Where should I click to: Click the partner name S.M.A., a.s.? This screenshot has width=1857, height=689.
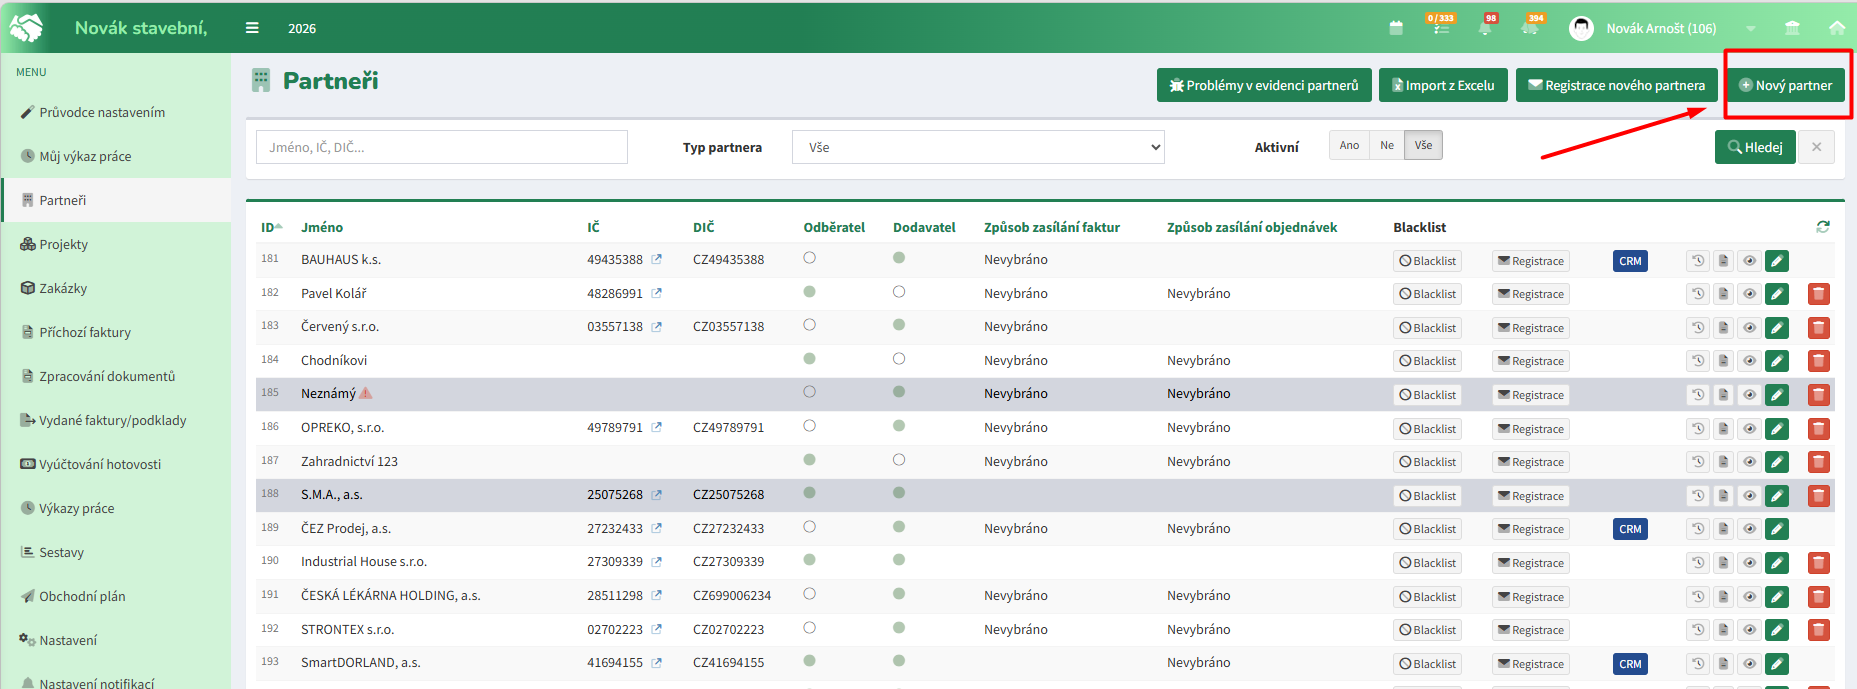tap(332, 494)
